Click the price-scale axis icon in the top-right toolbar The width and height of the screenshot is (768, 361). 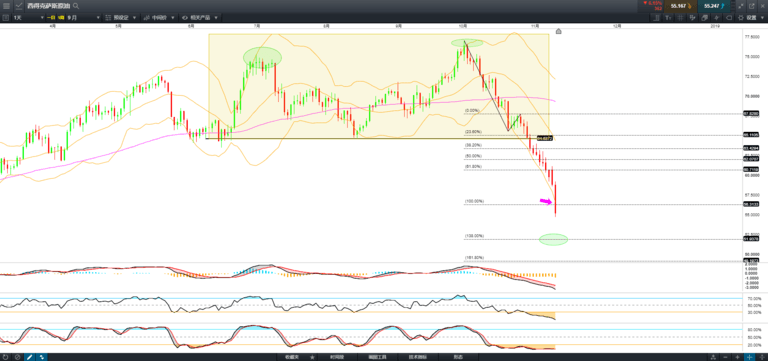pos(656,18)
